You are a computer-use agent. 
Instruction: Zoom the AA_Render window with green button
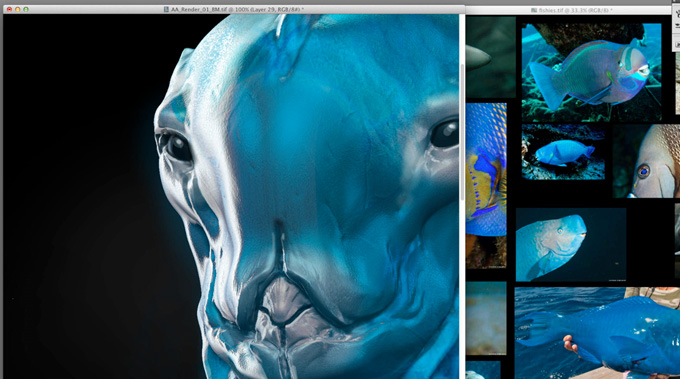click(26, 9)
